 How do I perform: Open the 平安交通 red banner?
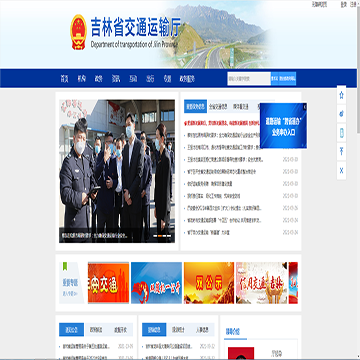tap(108, 283)
